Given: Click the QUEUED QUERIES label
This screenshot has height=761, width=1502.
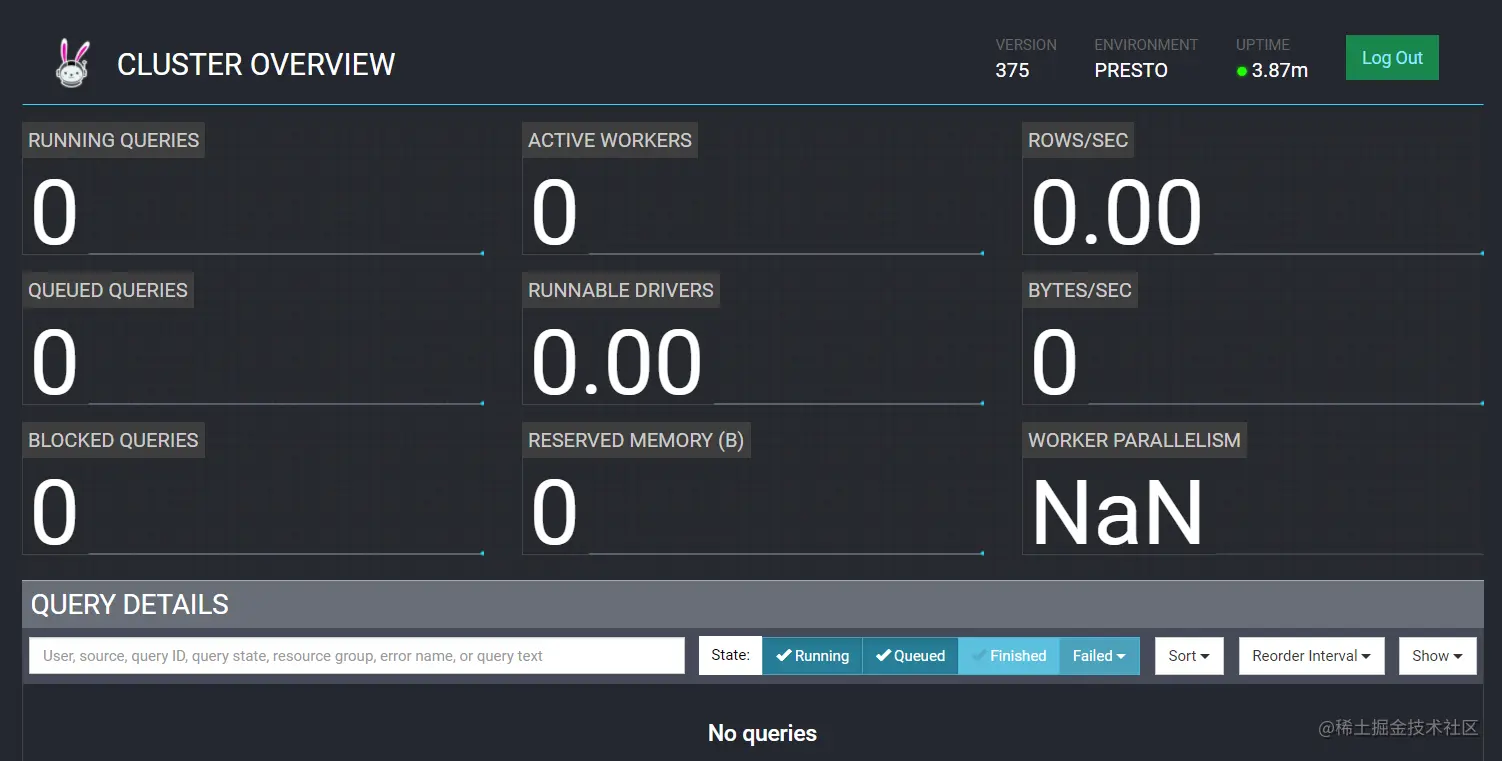Looking at the screenshot, I should 108,290.
